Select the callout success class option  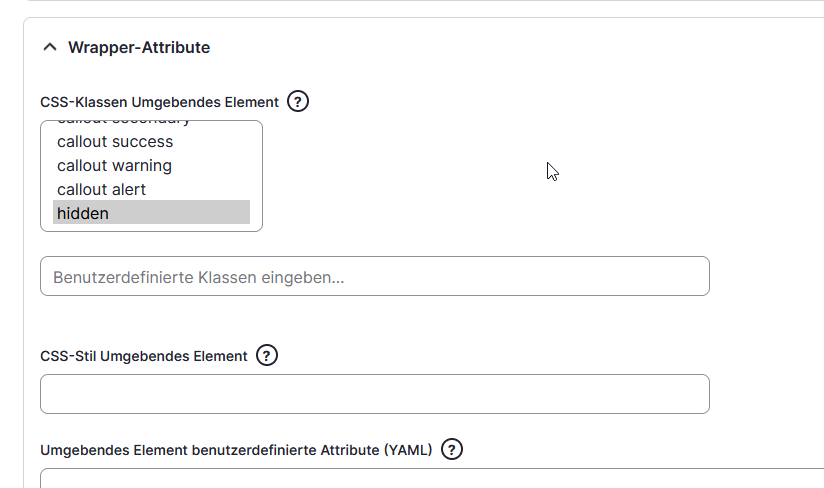click(x=115, y=142)
